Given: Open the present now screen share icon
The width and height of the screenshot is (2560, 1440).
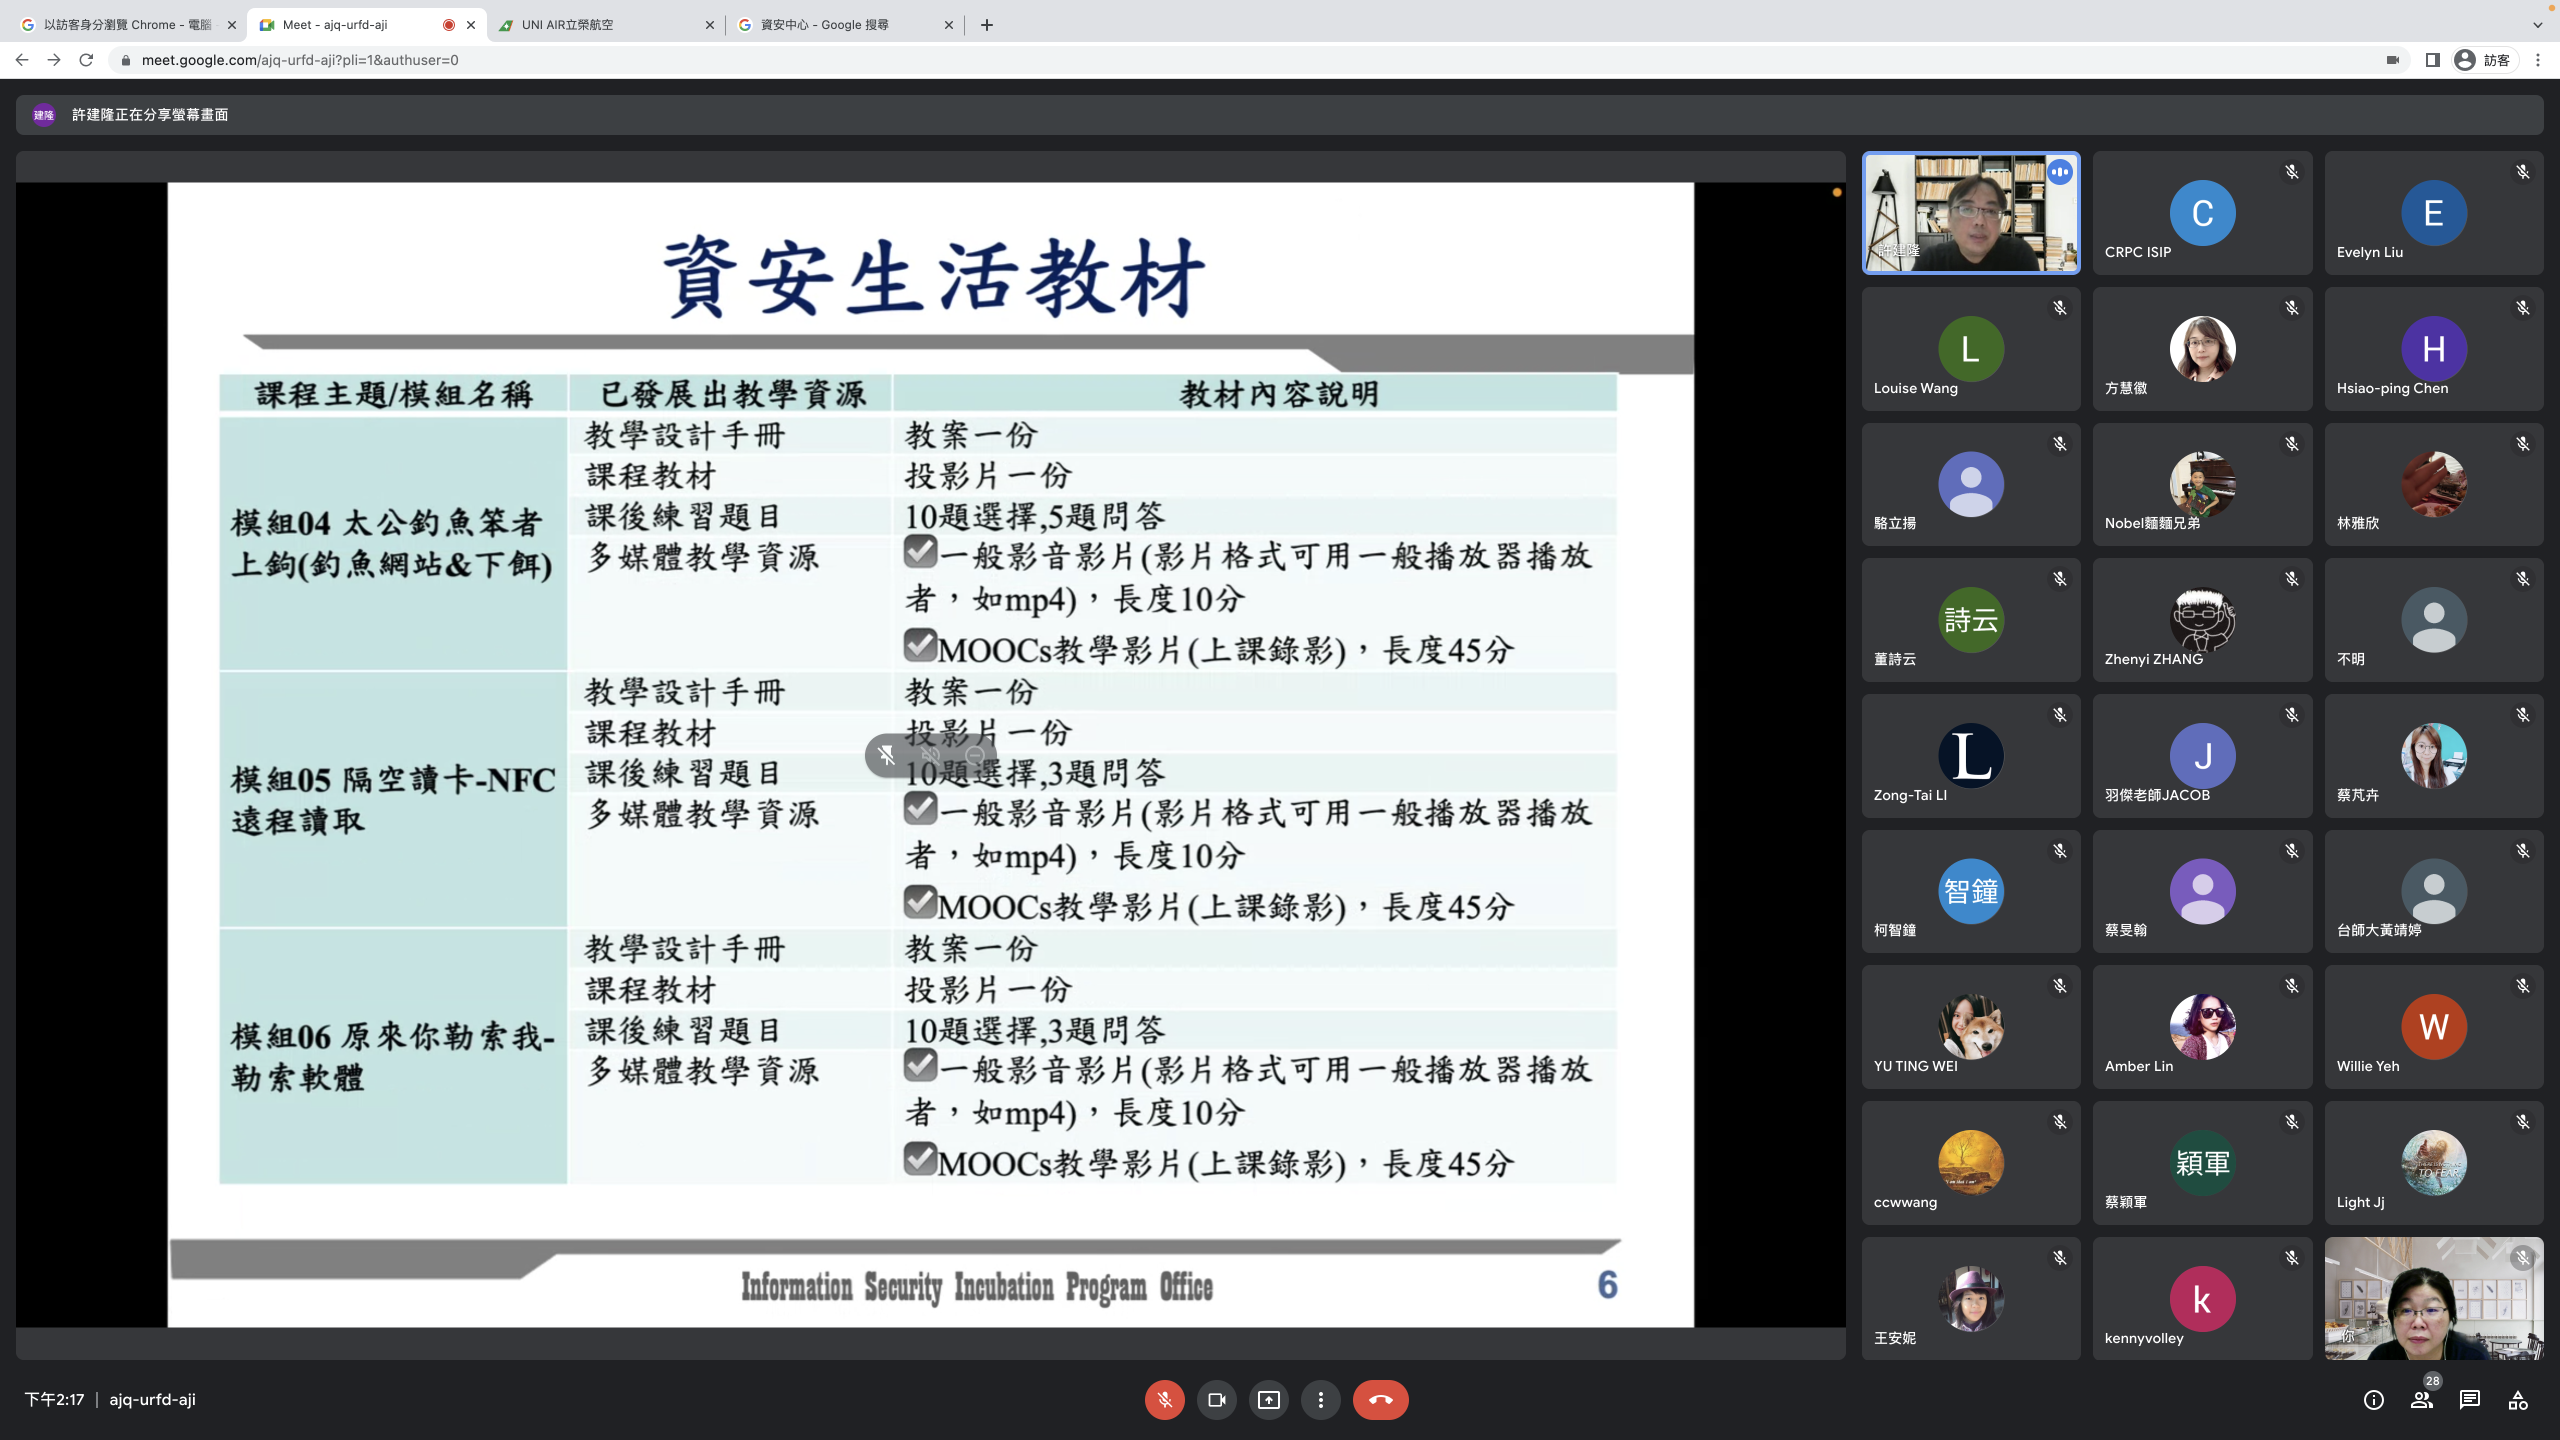Looking at the screenshot, I should [x=1268, y=1400].
